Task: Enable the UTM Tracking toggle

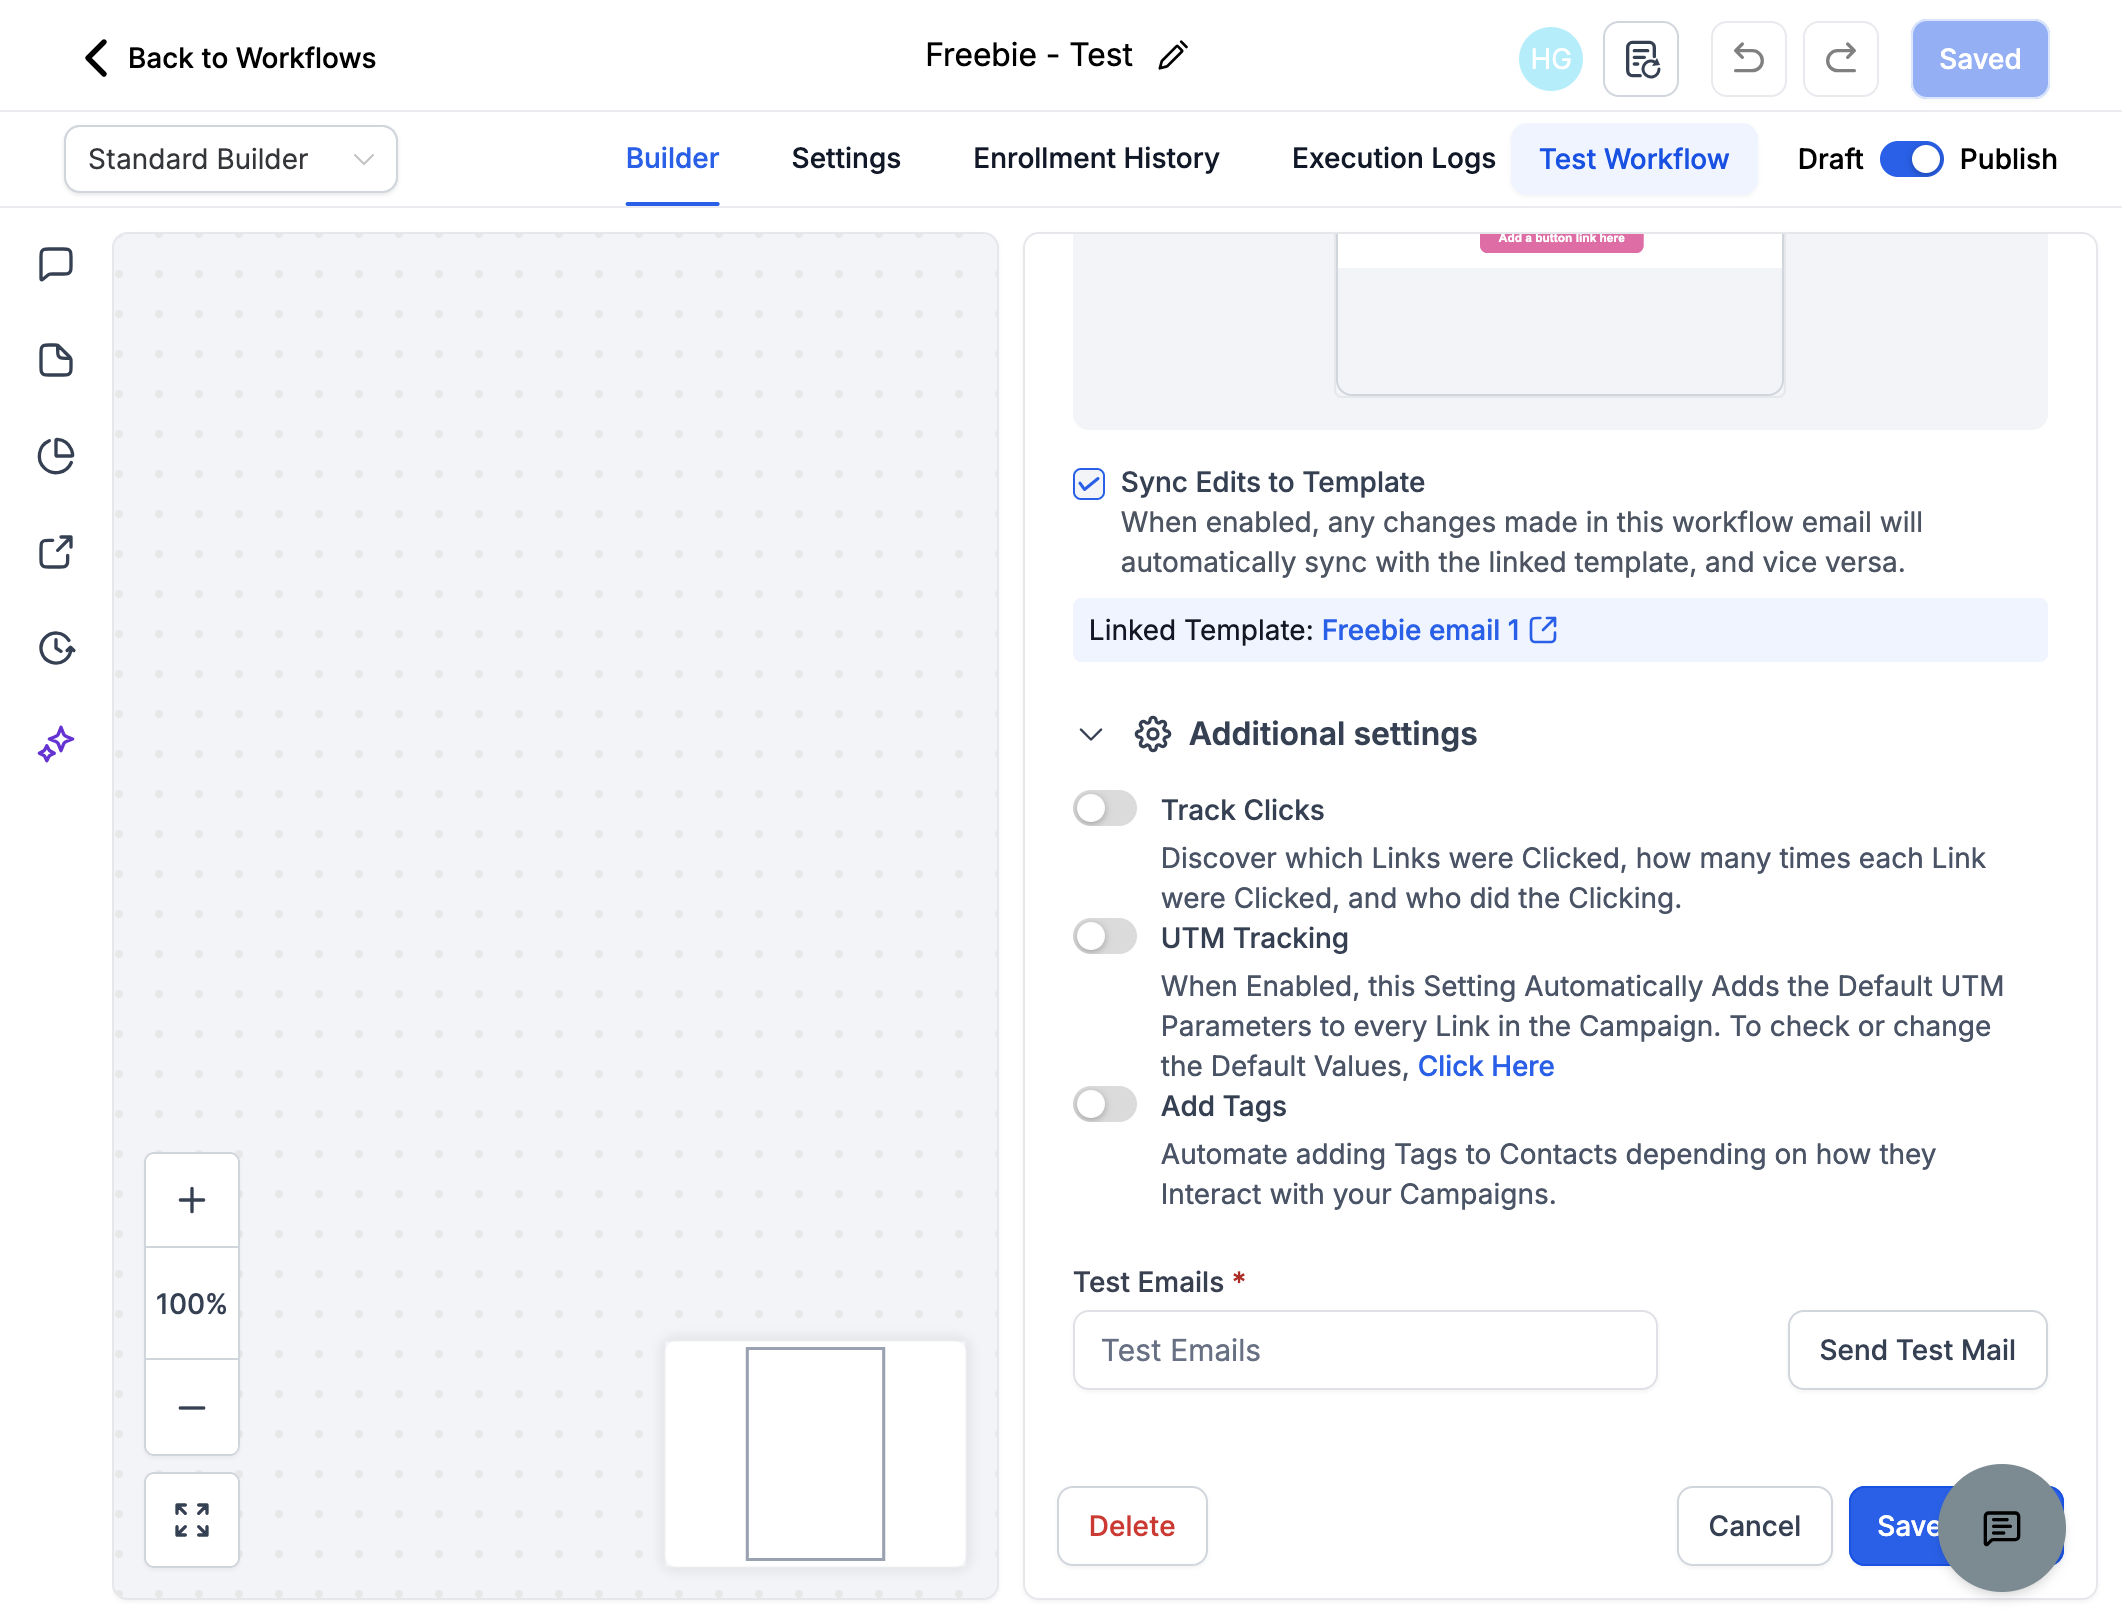Action: point(1105,936)
